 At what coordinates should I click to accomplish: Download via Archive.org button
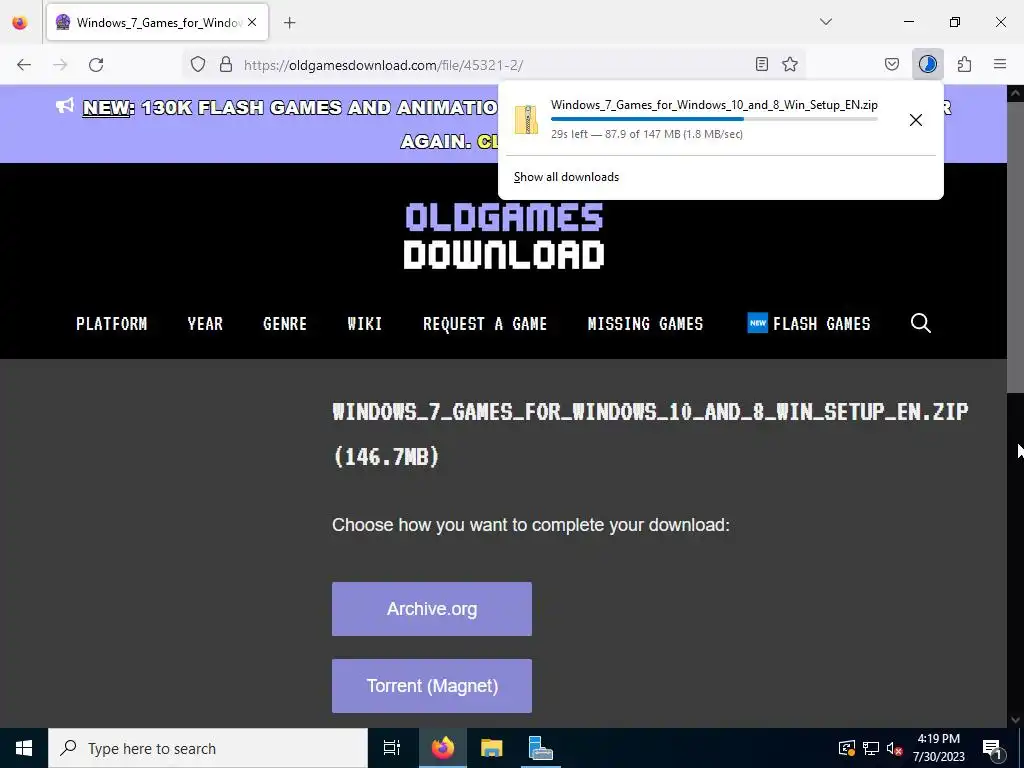432,609
